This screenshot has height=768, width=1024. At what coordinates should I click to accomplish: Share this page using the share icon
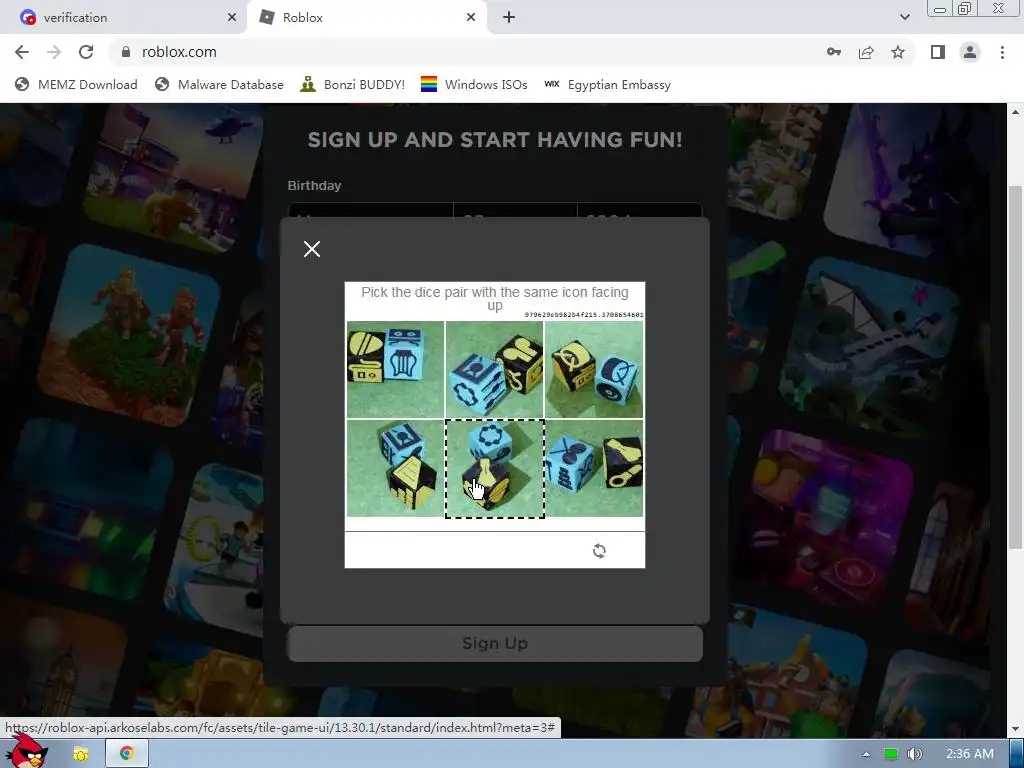pos(866,52)
